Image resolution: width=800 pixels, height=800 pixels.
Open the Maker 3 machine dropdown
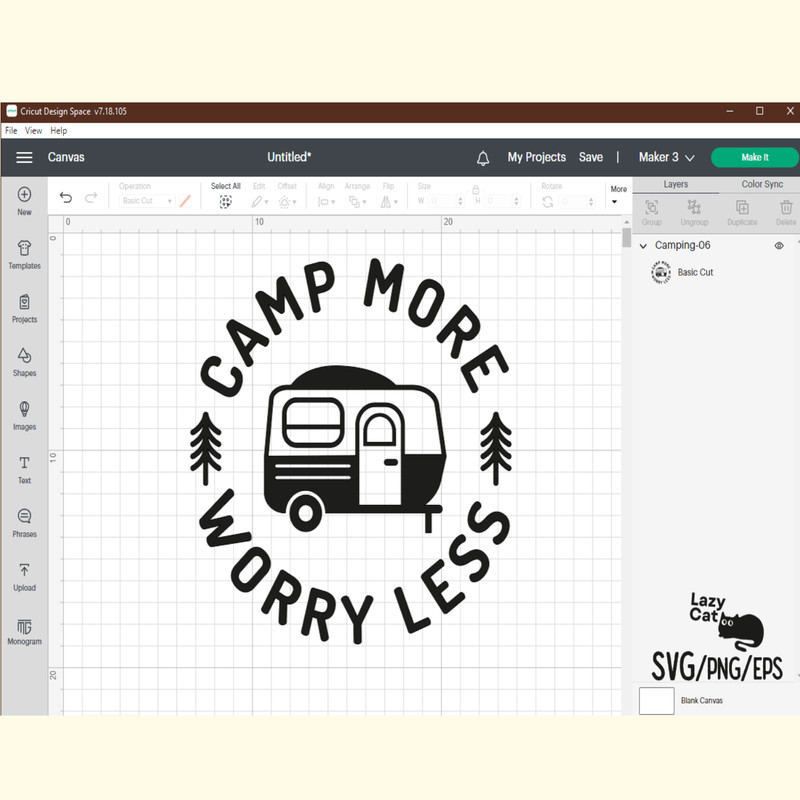pos(666,157)
